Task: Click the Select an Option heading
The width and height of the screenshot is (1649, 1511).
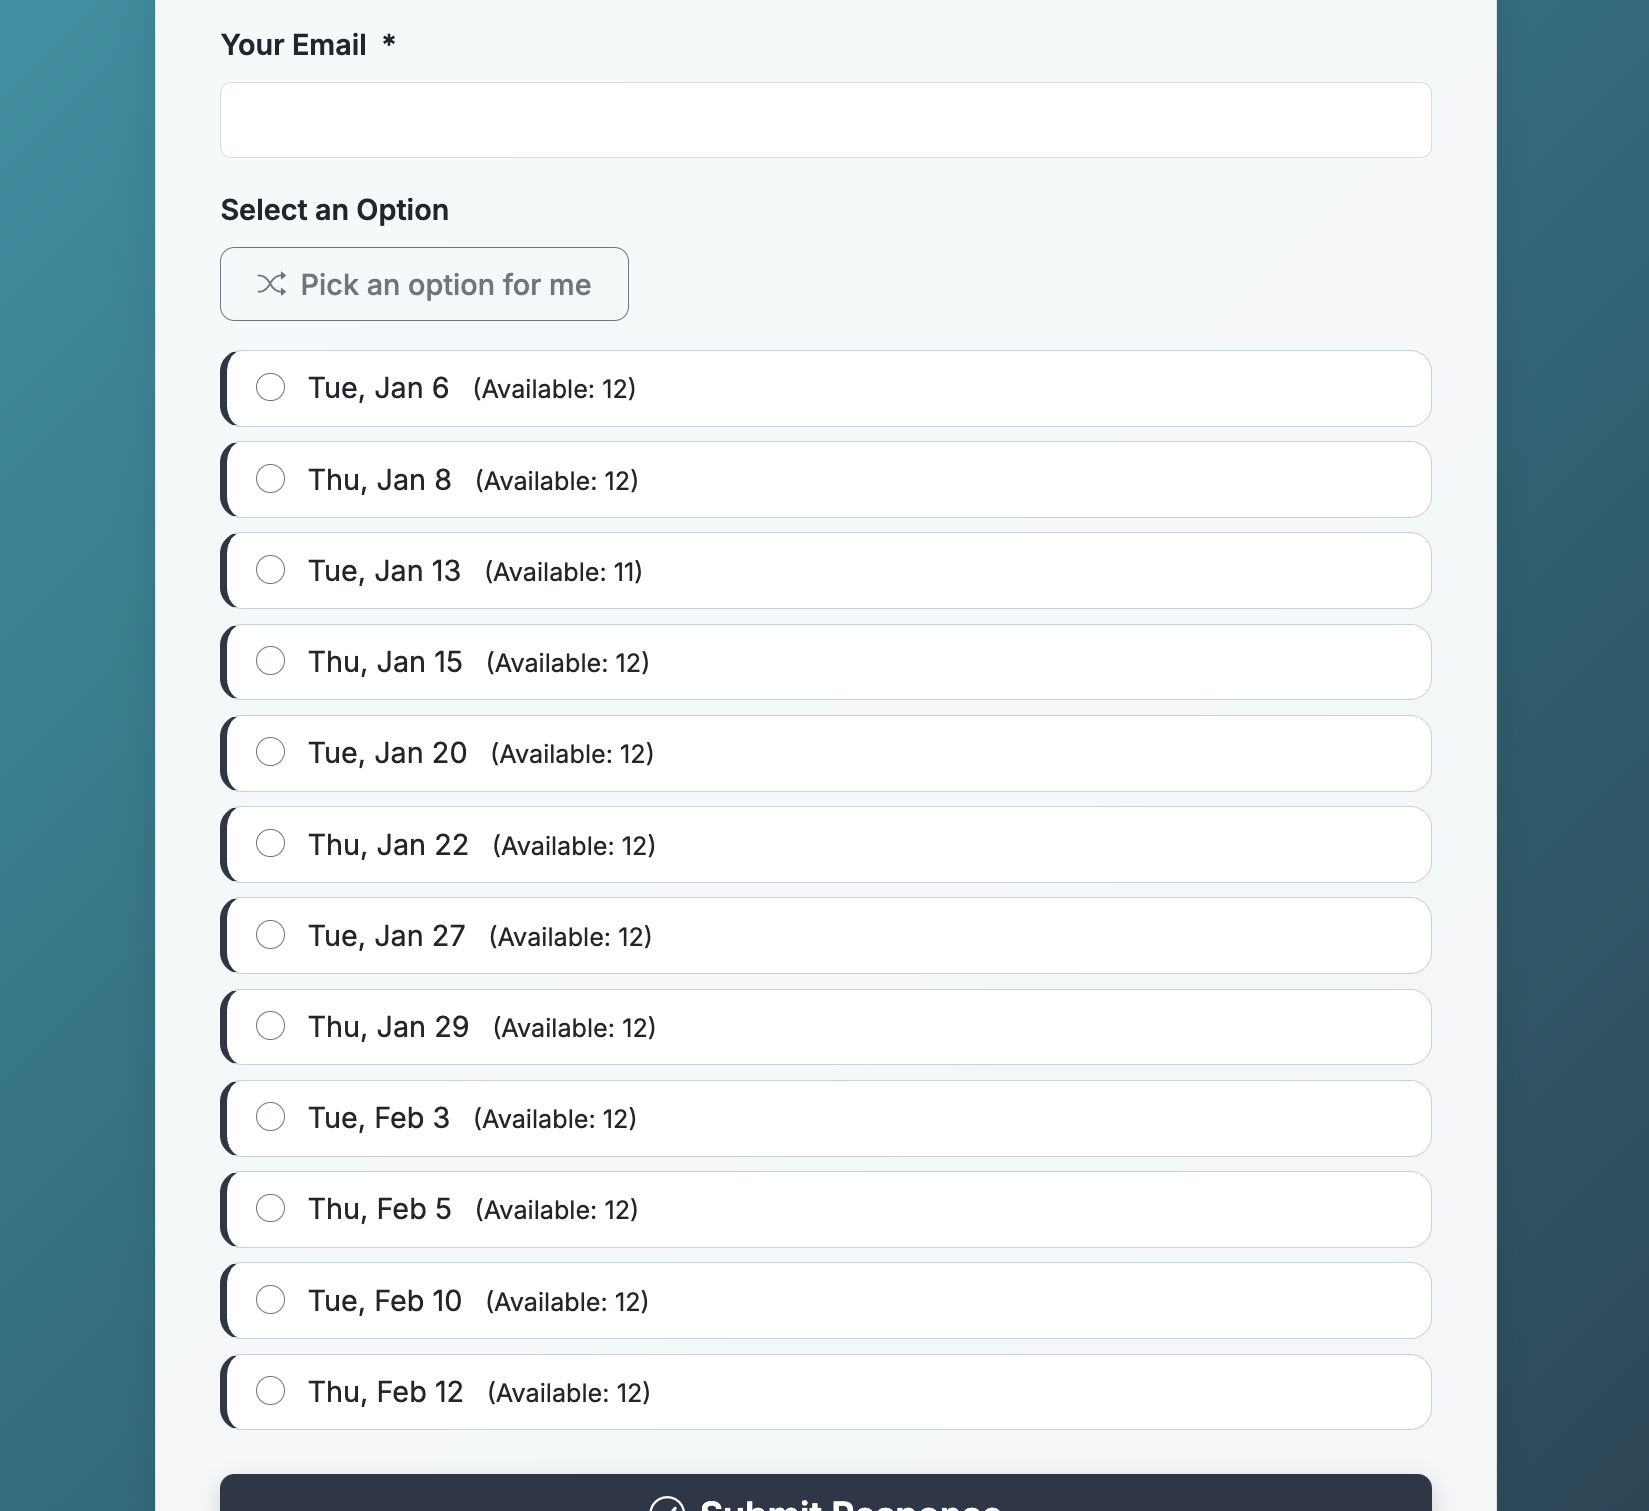Action: [334, 209]
